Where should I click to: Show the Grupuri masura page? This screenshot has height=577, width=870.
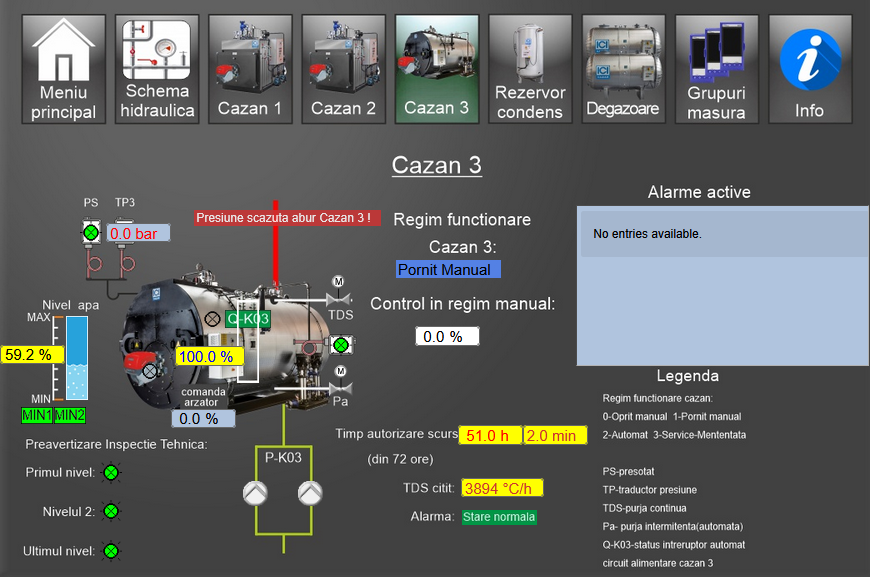point(716,69)
